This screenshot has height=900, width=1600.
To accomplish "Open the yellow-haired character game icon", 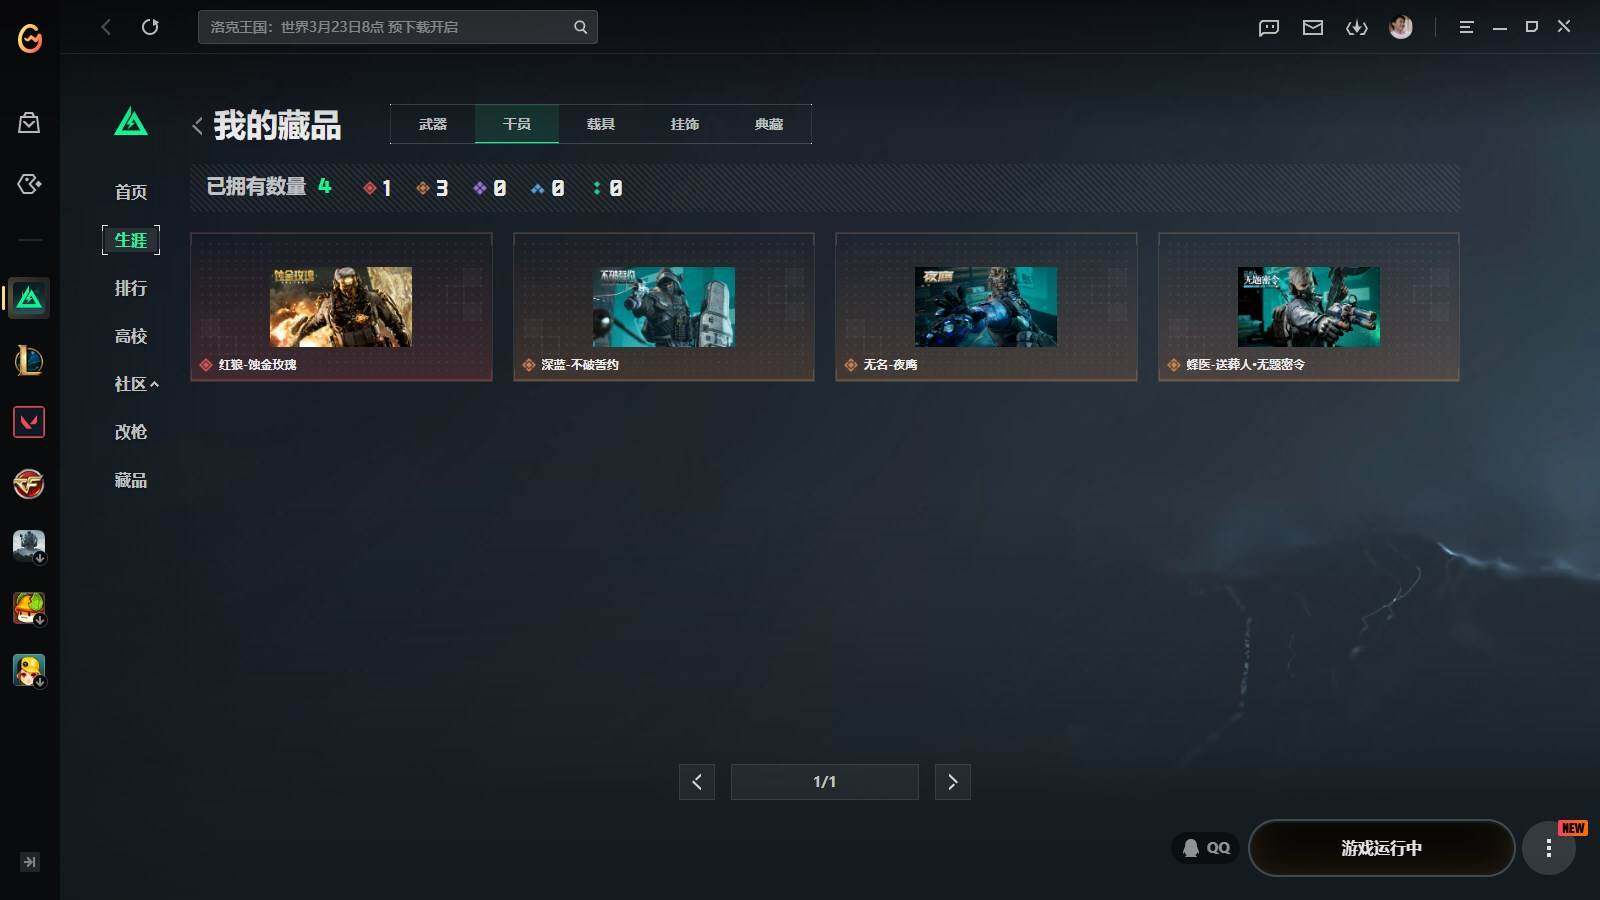I will tap(29, 670).
